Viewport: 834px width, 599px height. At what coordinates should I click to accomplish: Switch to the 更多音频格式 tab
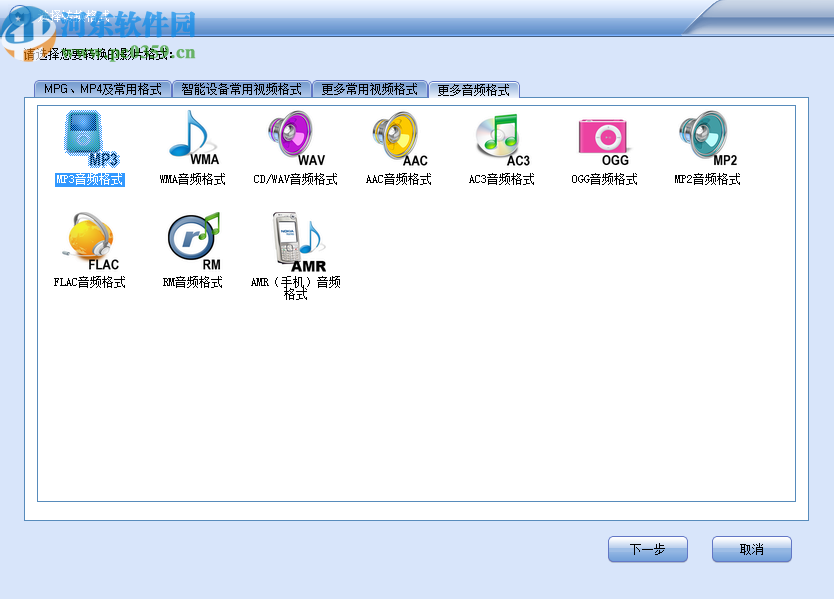click(x=476, y=88)
